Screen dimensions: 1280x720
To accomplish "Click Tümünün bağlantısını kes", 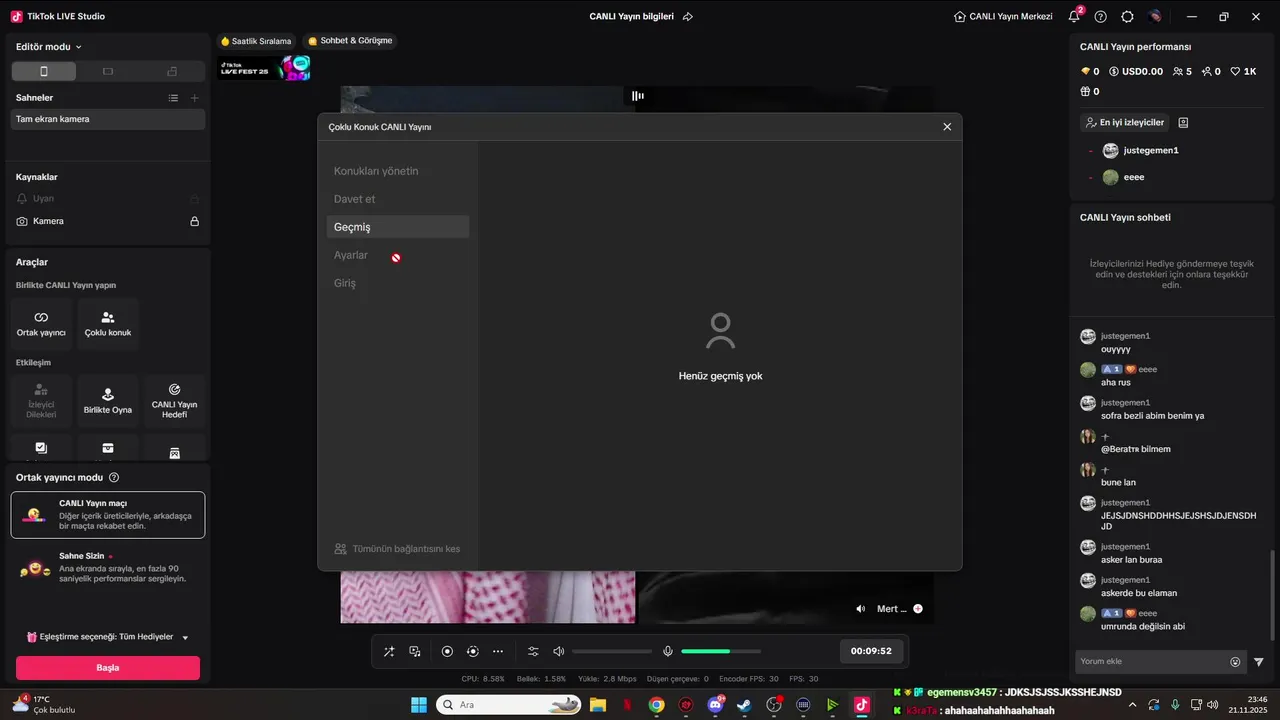I will (x=397, y=549).
